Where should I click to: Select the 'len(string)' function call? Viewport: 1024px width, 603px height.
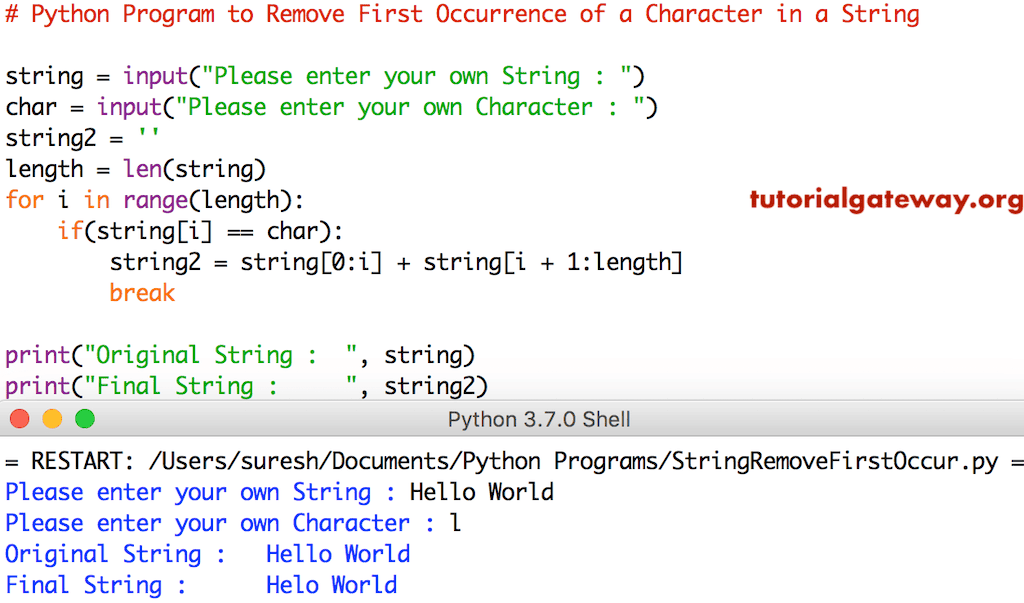196,168
